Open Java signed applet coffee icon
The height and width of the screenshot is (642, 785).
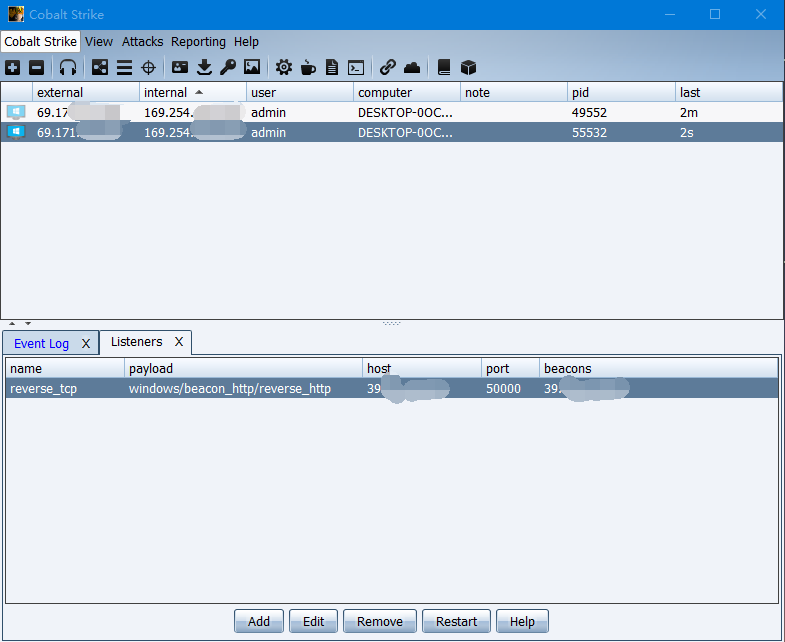tap(308, 67)
